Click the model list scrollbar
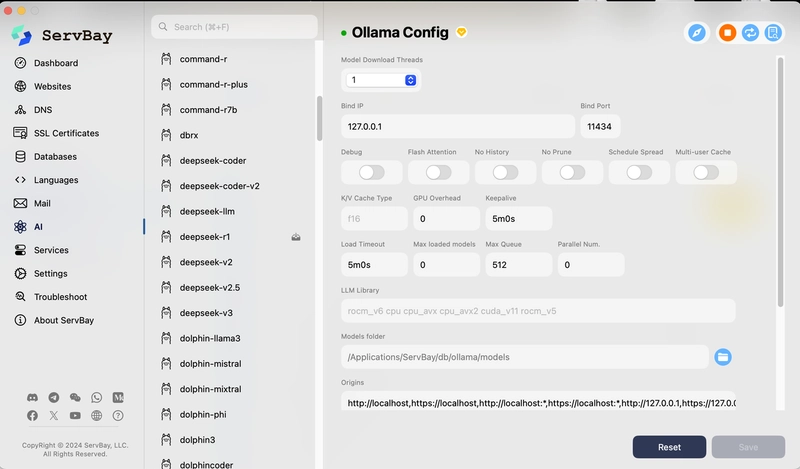800x469 pixels. pyautogui.click(x=319, y=118)
